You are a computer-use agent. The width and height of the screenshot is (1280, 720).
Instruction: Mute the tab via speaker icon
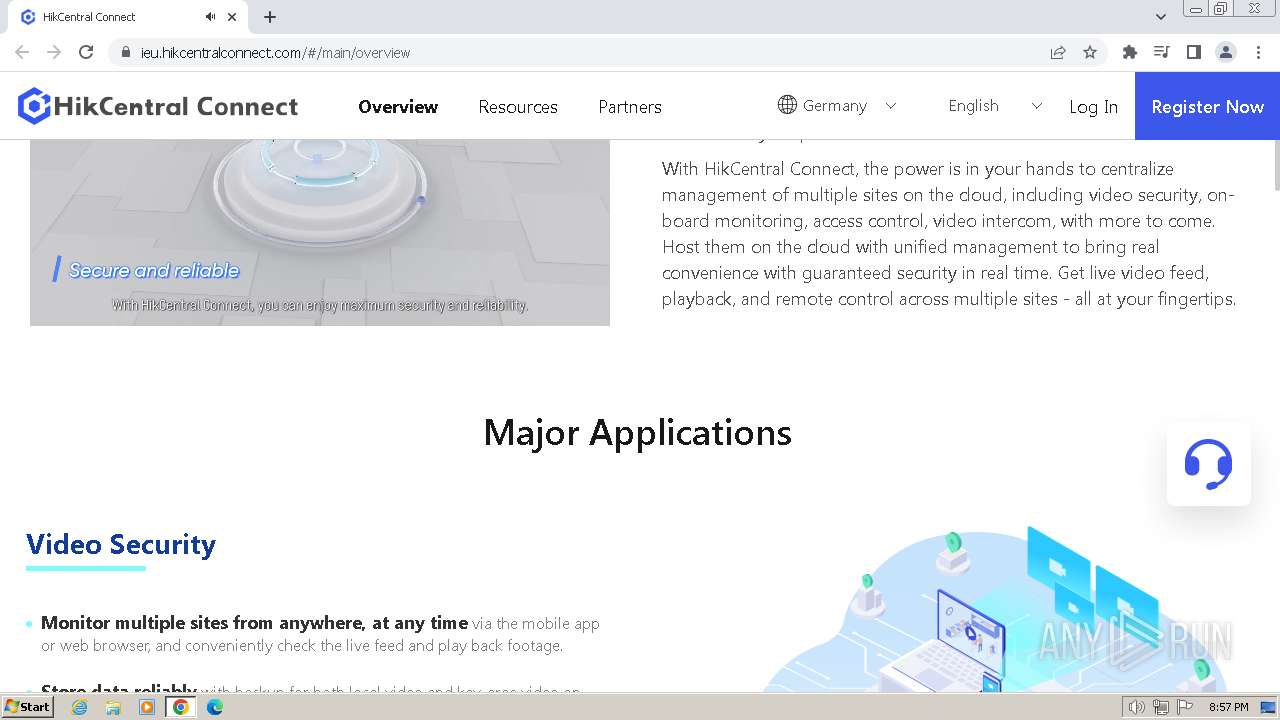click(x=211, y=17)
